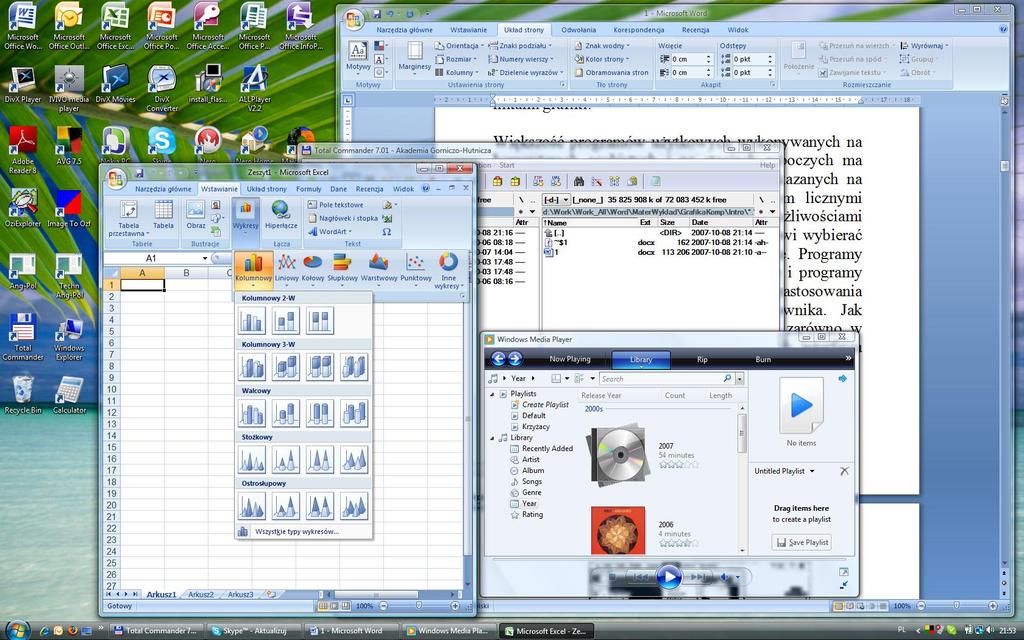Screen dimensions: 1024x640
Task: Choose the Warstwowy area chart icon
Action: 379,268
